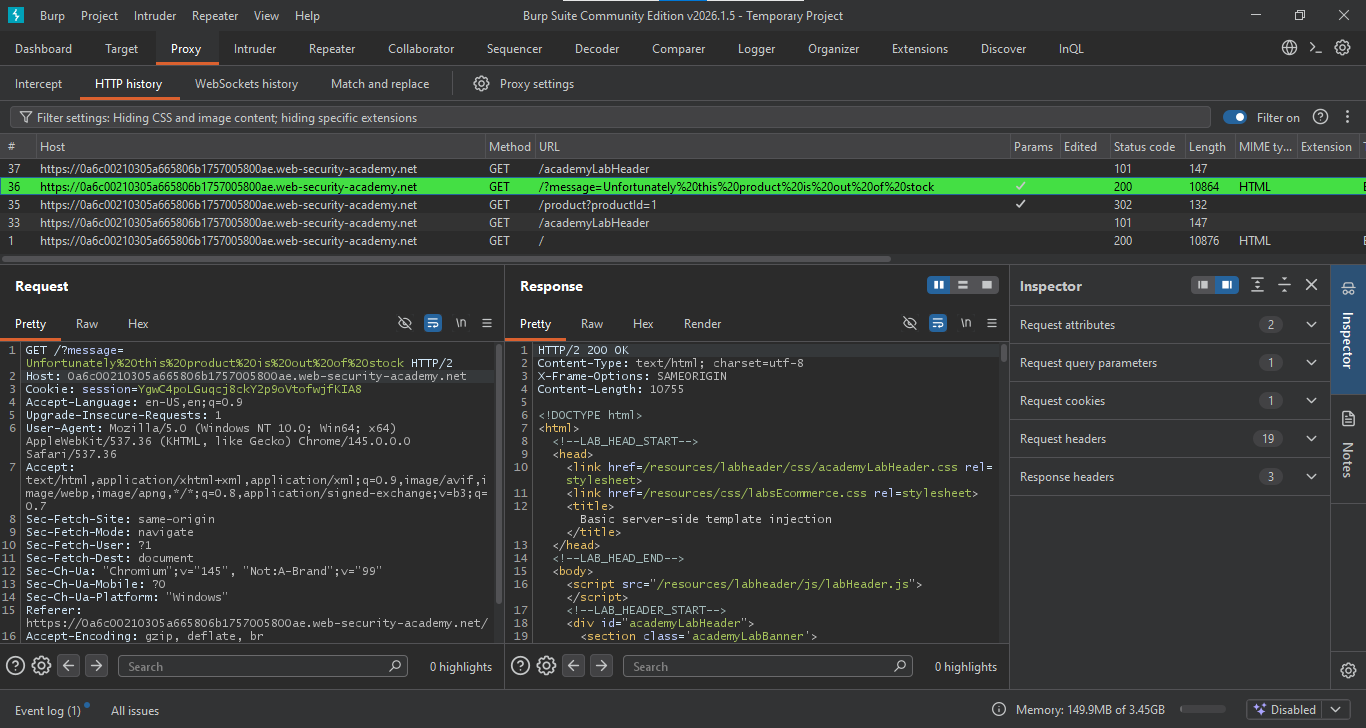The width and height of the screenshot is (1366, 728).
Task: Open the Repeater top tab
Action: (332, 48)
